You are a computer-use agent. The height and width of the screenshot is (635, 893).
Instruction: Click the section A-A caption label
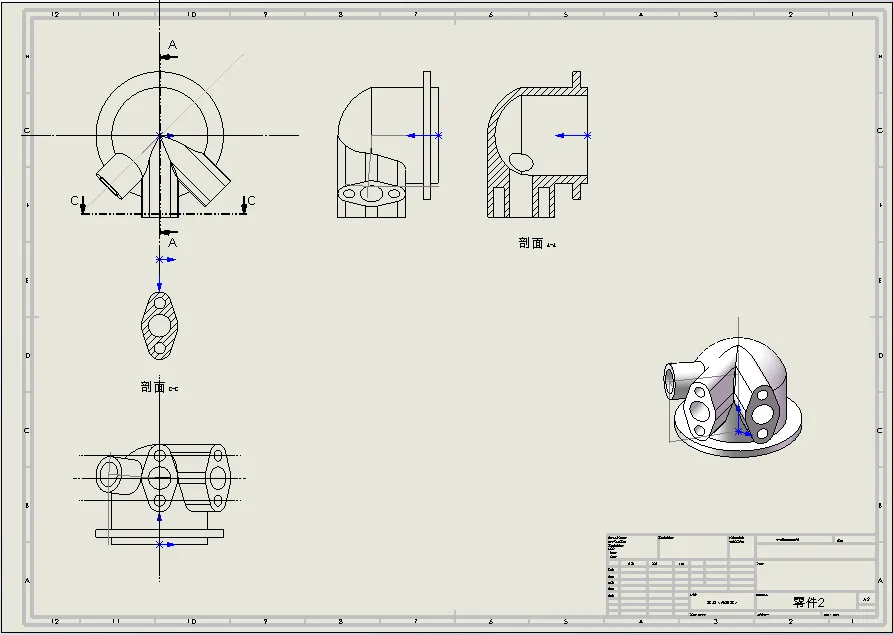click(536, 243)
